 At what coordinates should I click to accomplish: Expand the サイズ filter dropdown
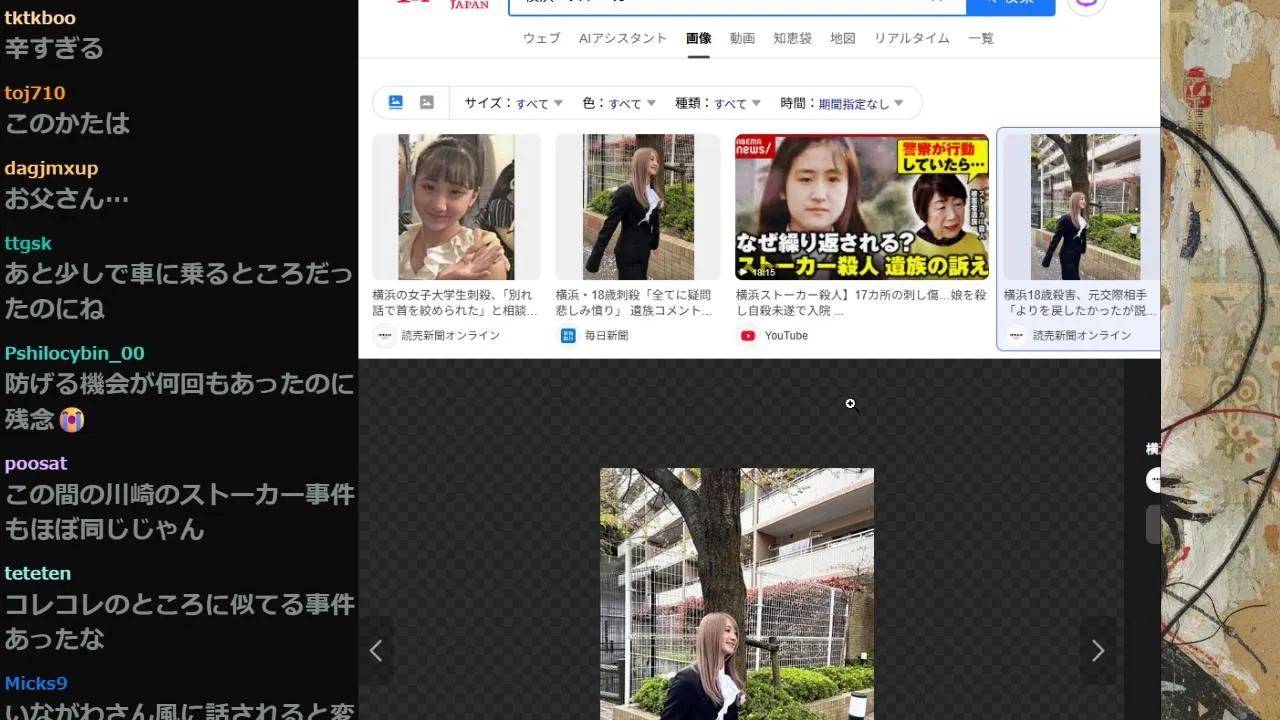513,103
